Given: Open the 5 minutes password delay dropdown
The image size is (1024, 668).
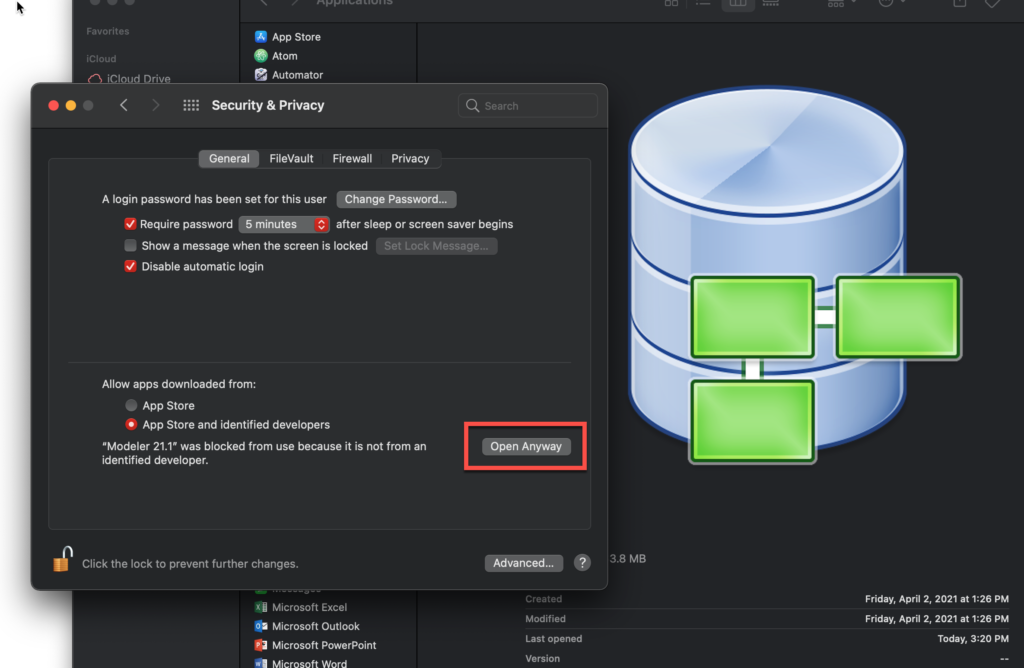Looking at the screenshot, I should (284, 224).
